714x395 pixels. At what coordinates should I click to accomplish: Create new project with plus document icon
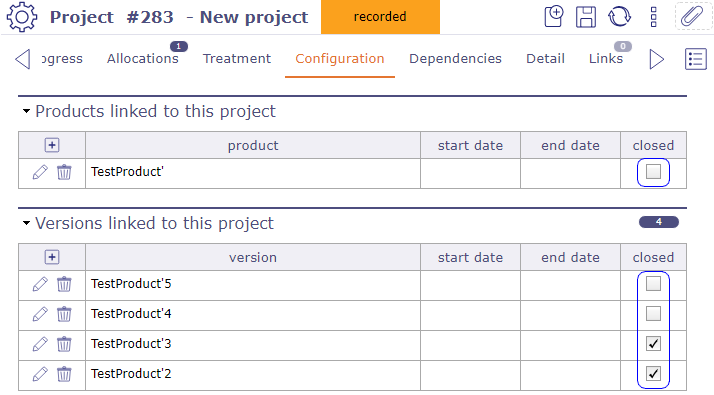[554, 17]
